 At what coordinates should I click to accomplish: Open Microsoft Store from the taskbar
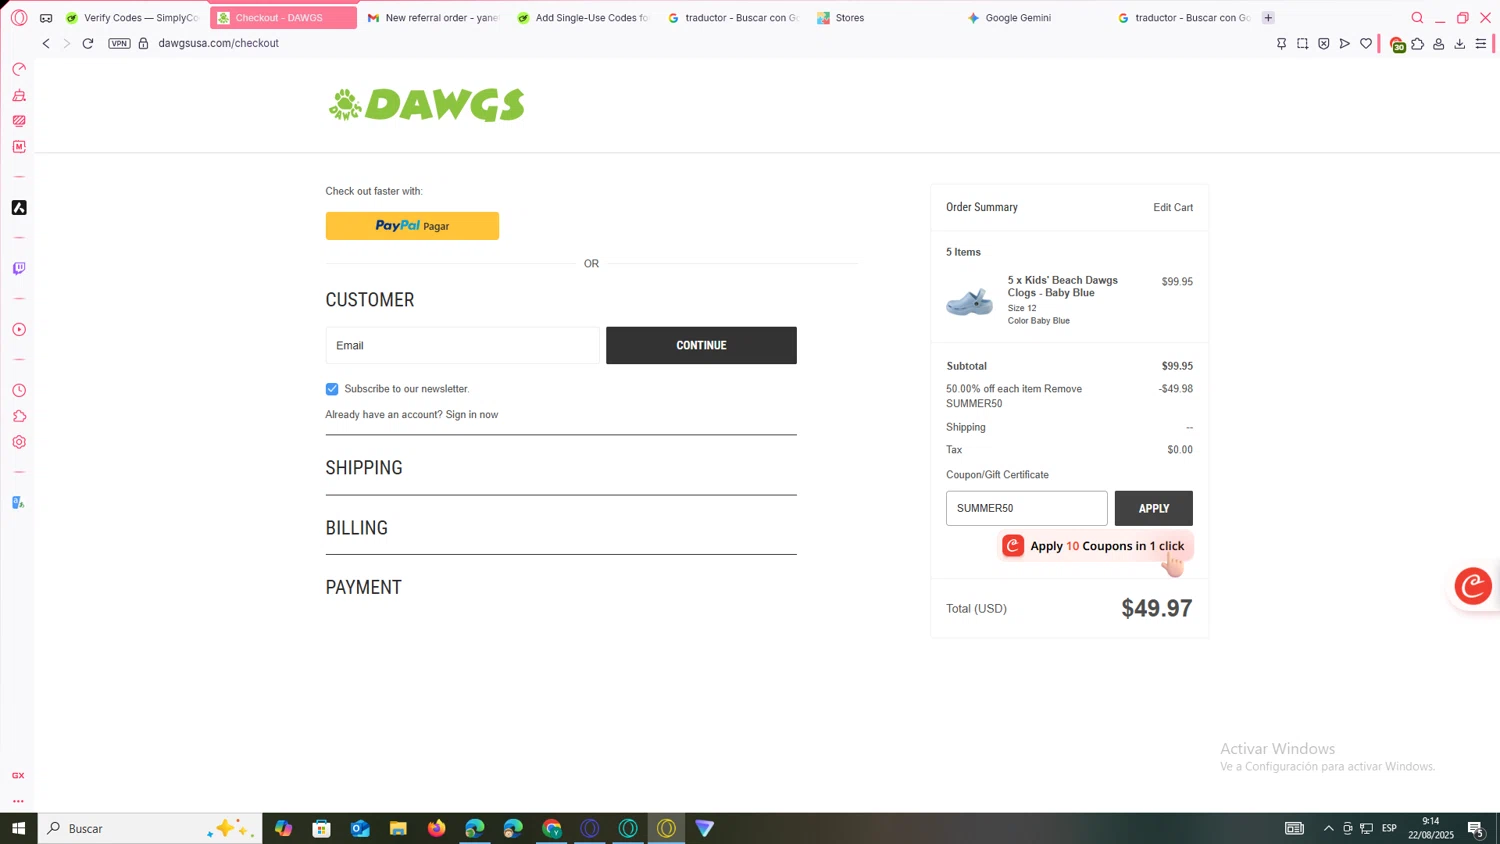[x=321, y=828]
